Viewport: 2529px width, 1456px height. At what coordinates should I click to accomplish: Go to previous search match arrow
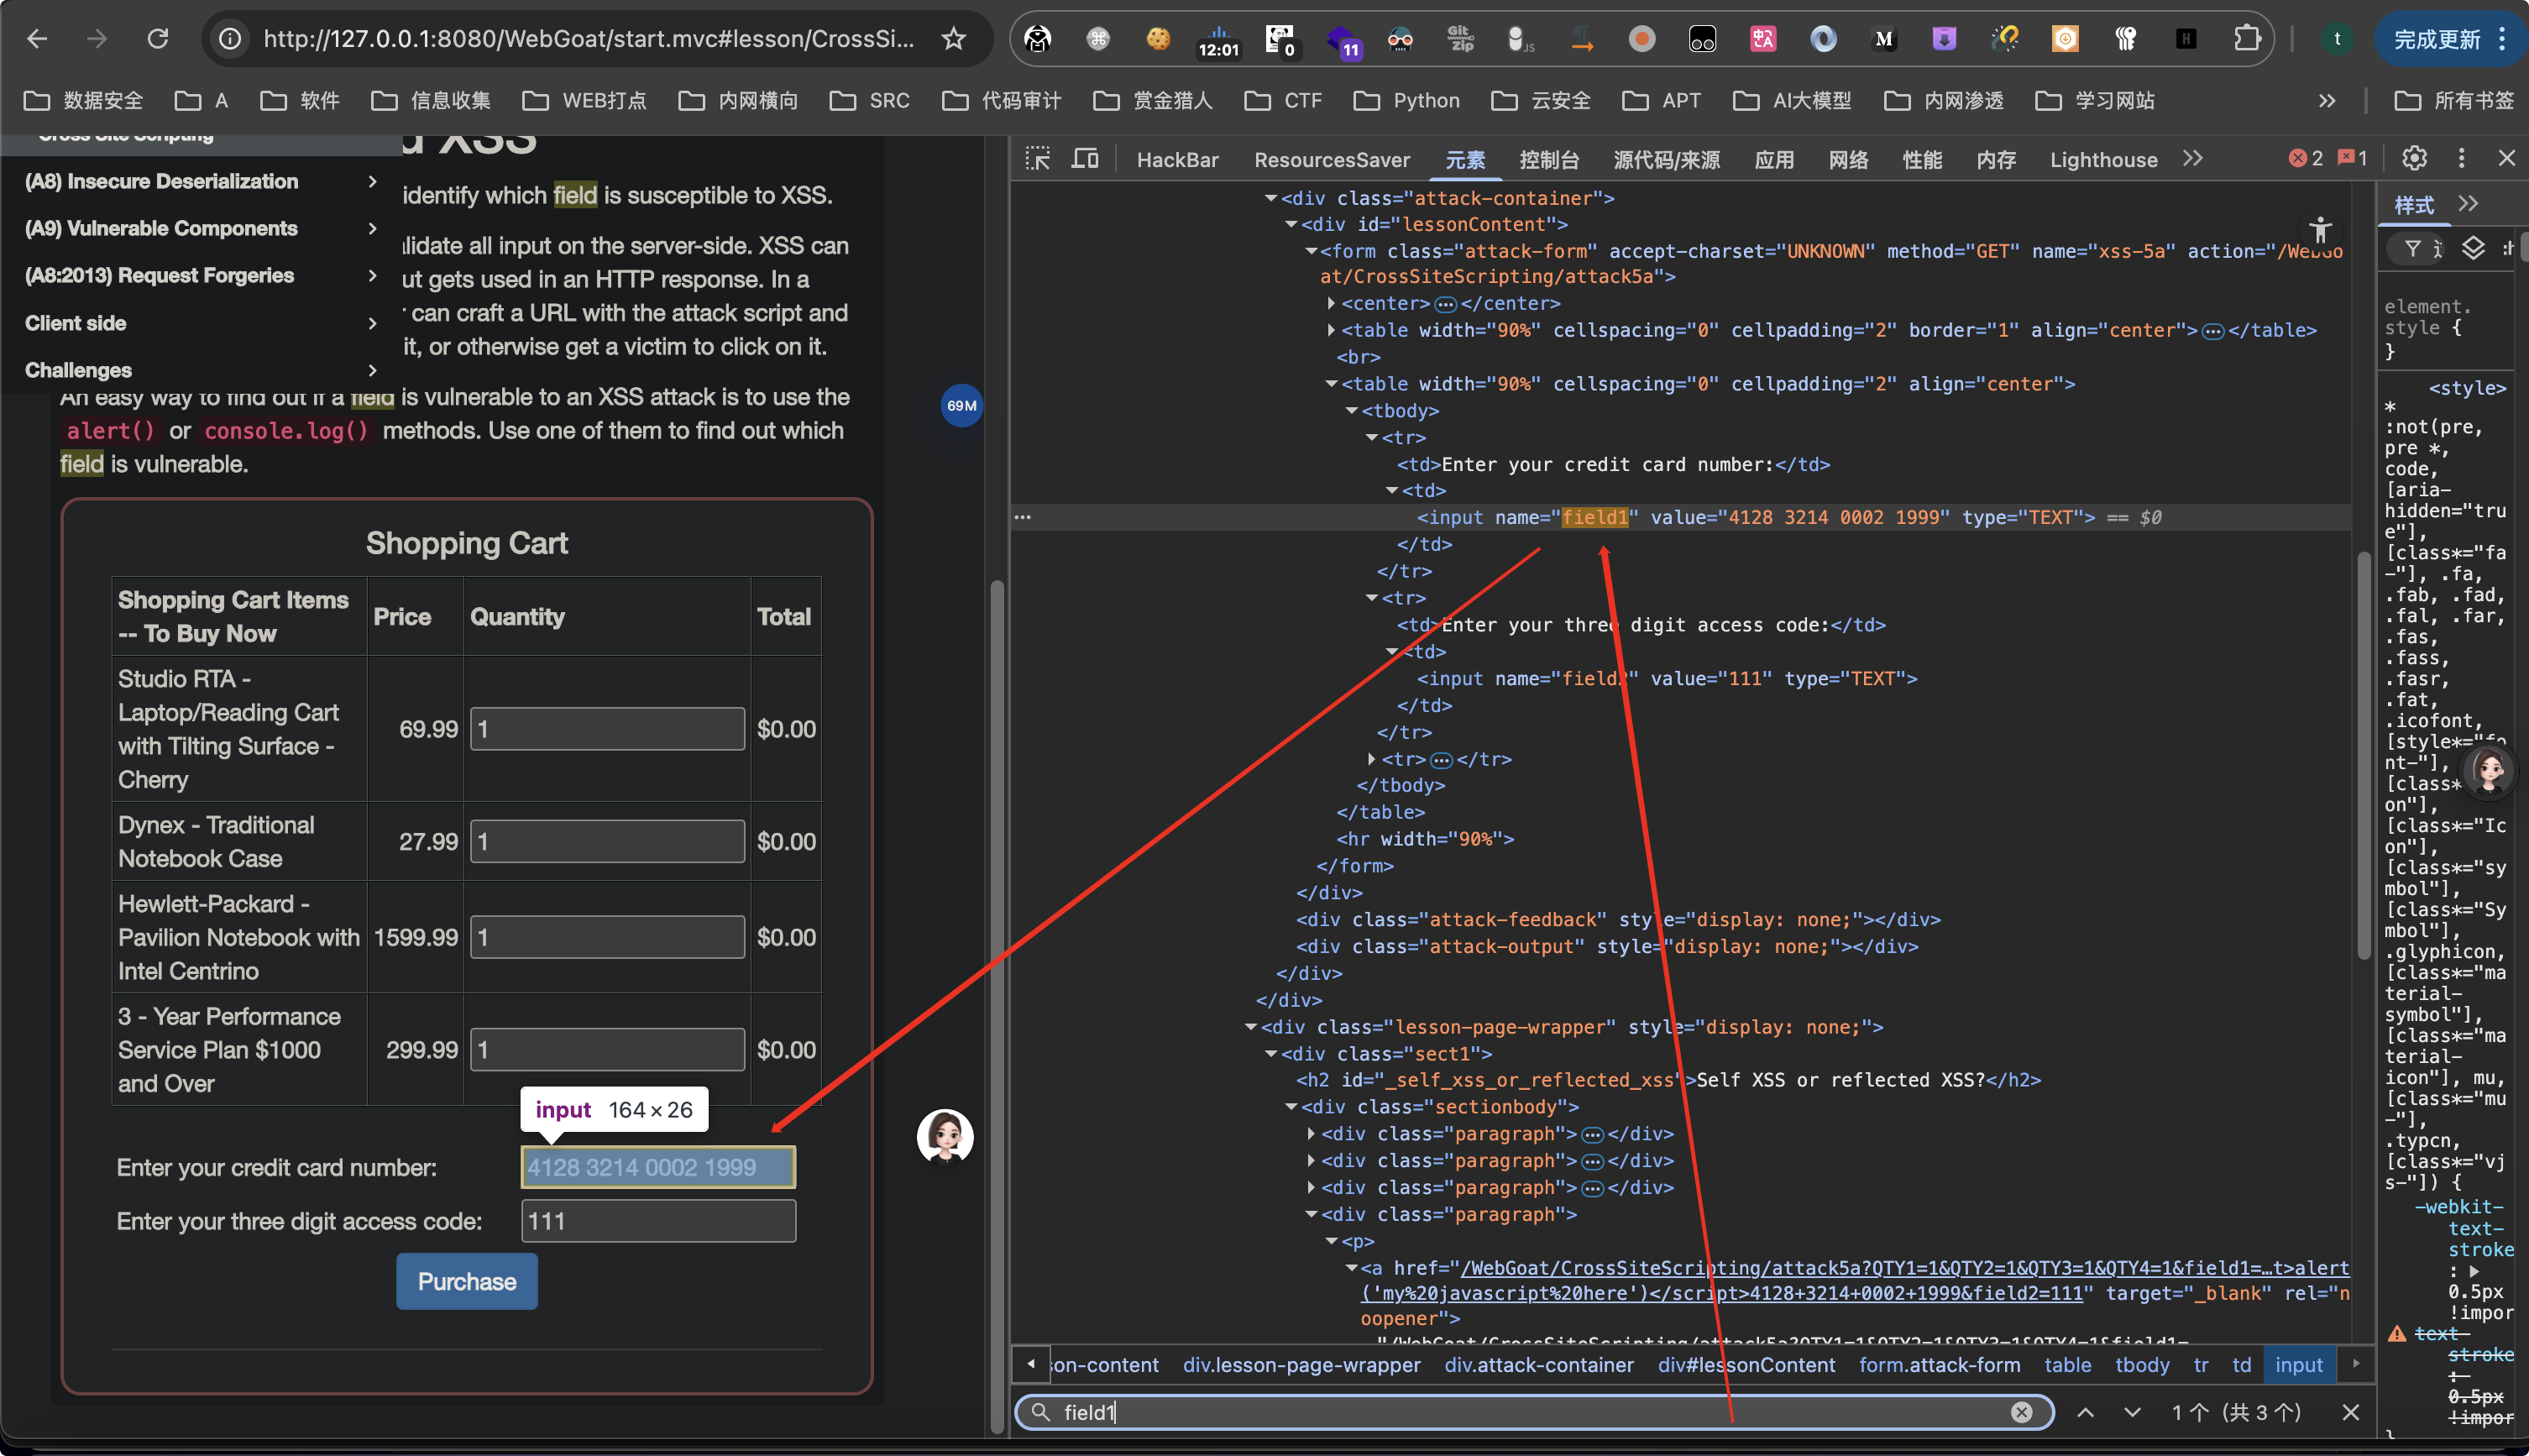coord(2085,1412)
